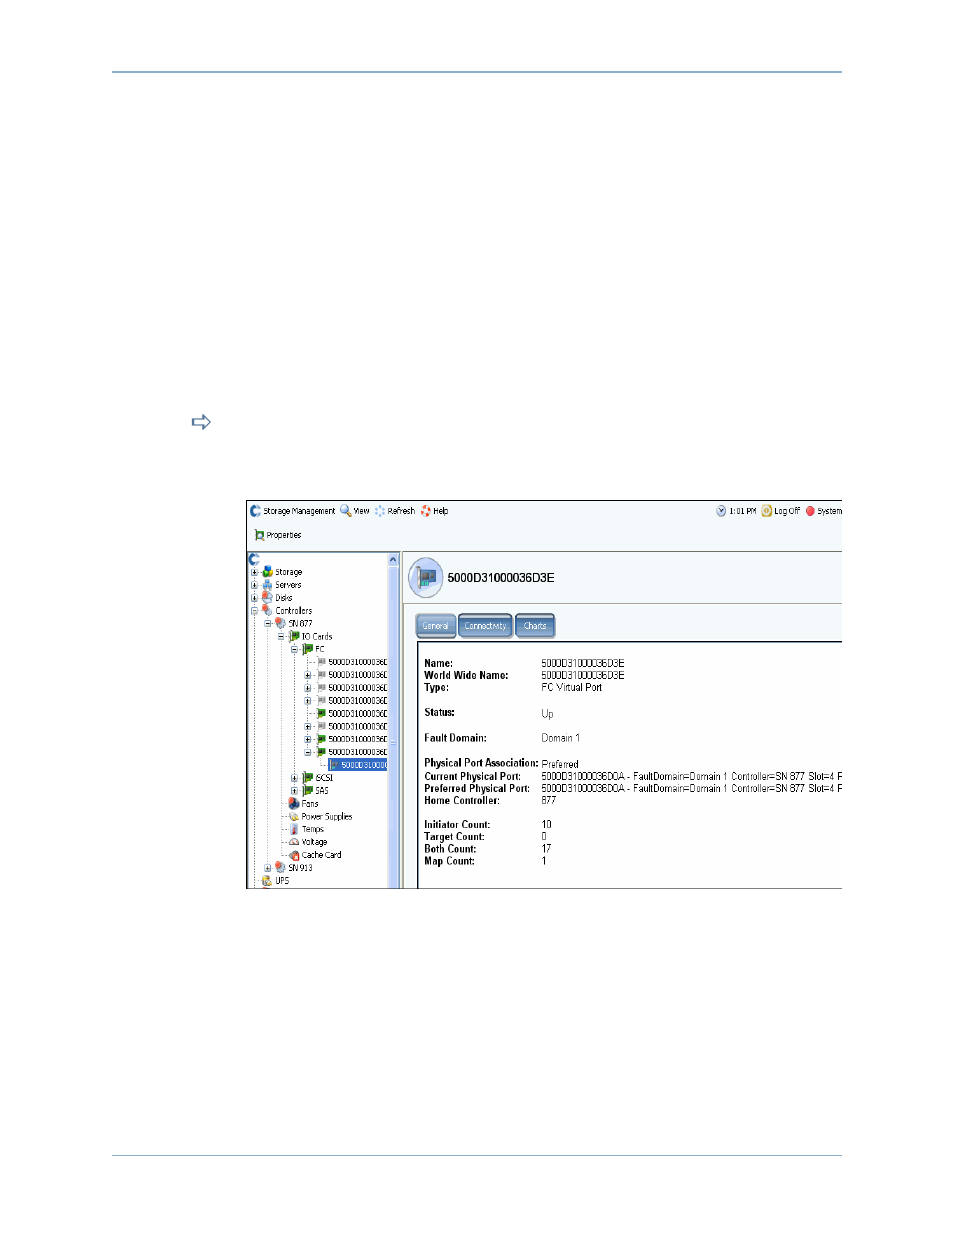The image size is (954, 1235).
Task: Select the IO Cards node icon
Action: click(294, 636)
